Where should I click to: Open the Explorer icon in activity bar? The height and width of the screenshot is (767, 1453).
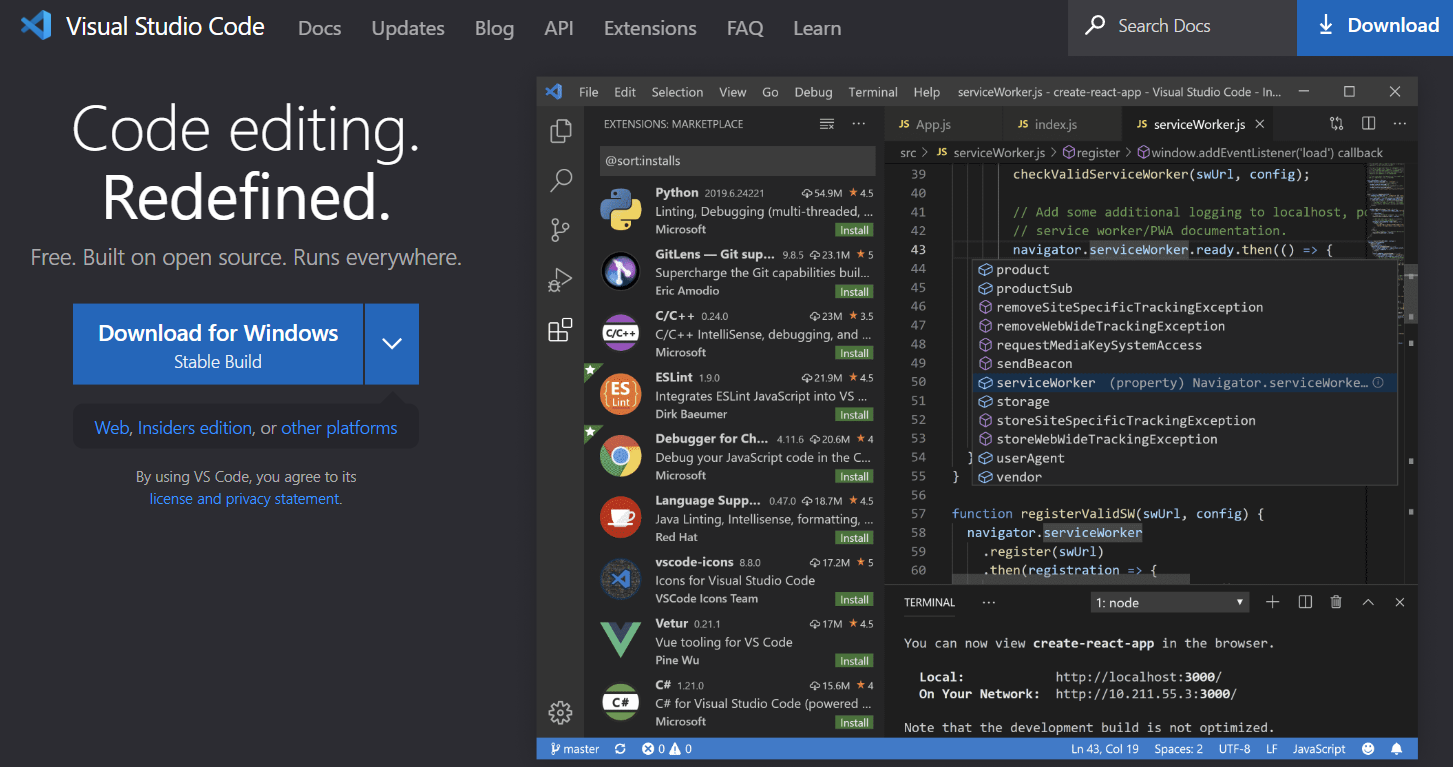(x=561, y=131)
